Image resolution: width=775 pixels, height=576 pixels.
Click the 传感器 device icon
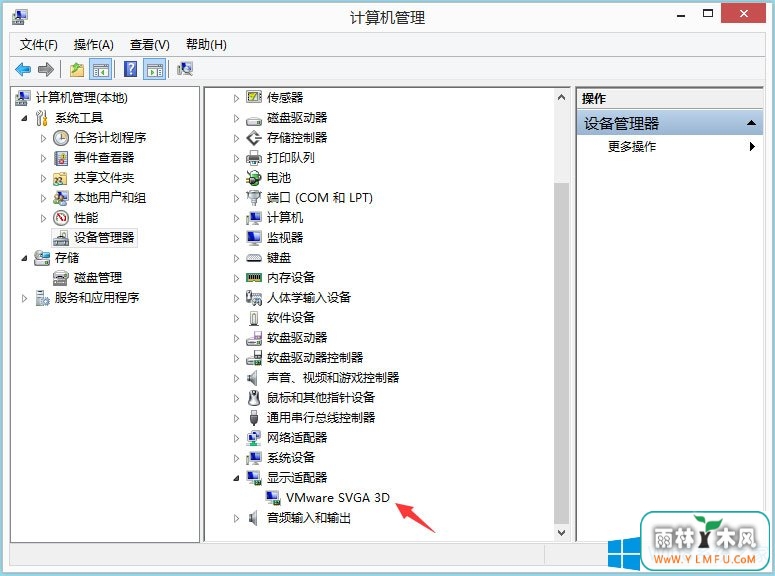[x=254, y=97]
